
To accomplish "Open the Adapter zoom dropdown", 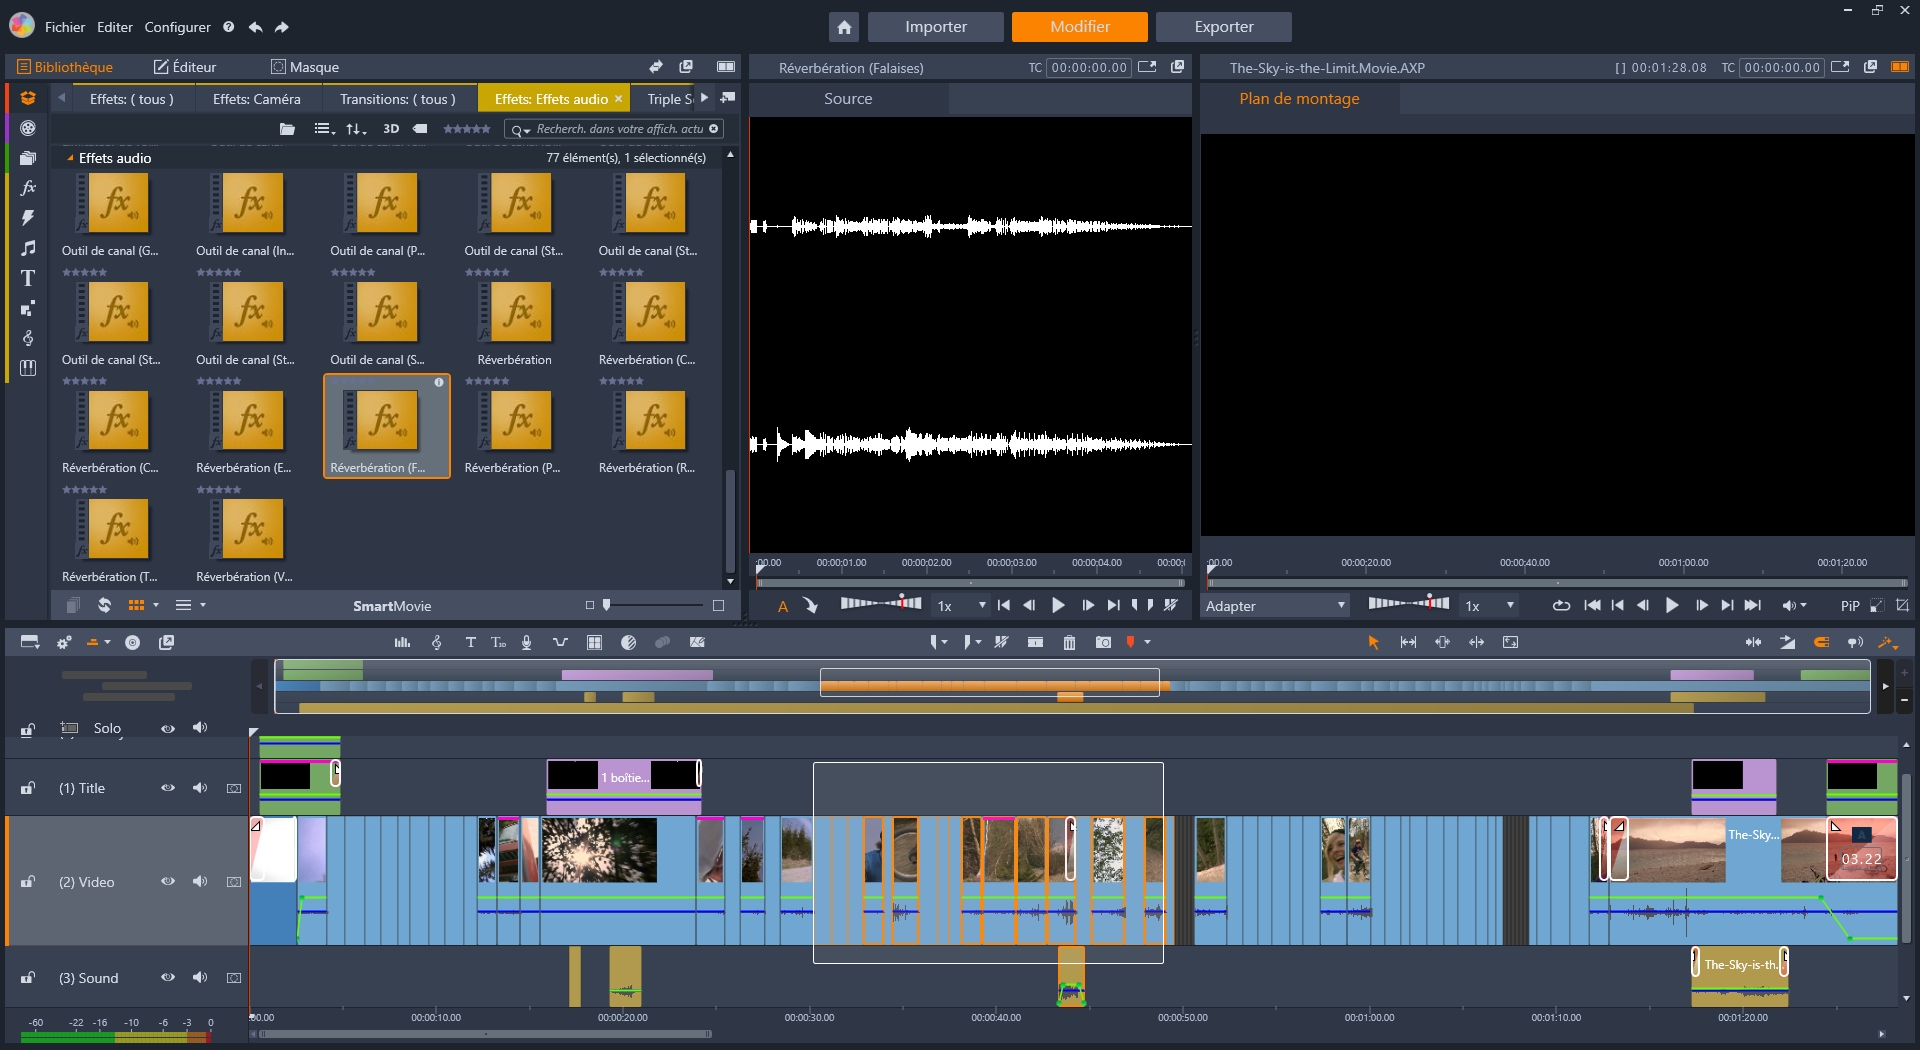I will 1275,606.
